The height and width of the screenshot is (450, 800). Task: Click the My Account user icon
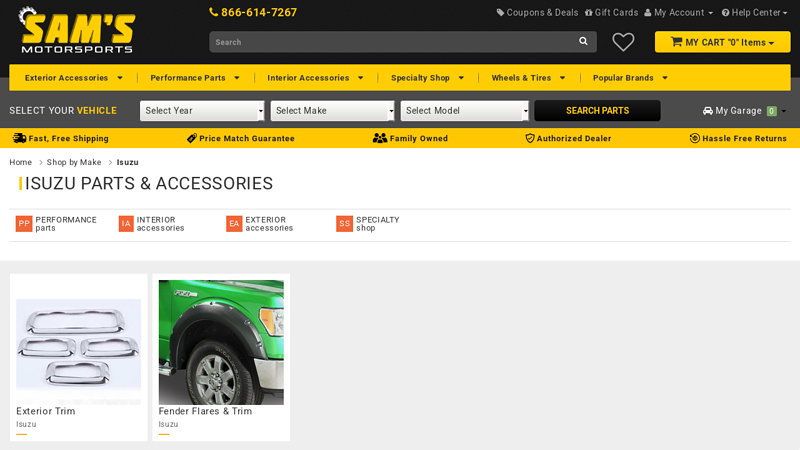point(648,13)
